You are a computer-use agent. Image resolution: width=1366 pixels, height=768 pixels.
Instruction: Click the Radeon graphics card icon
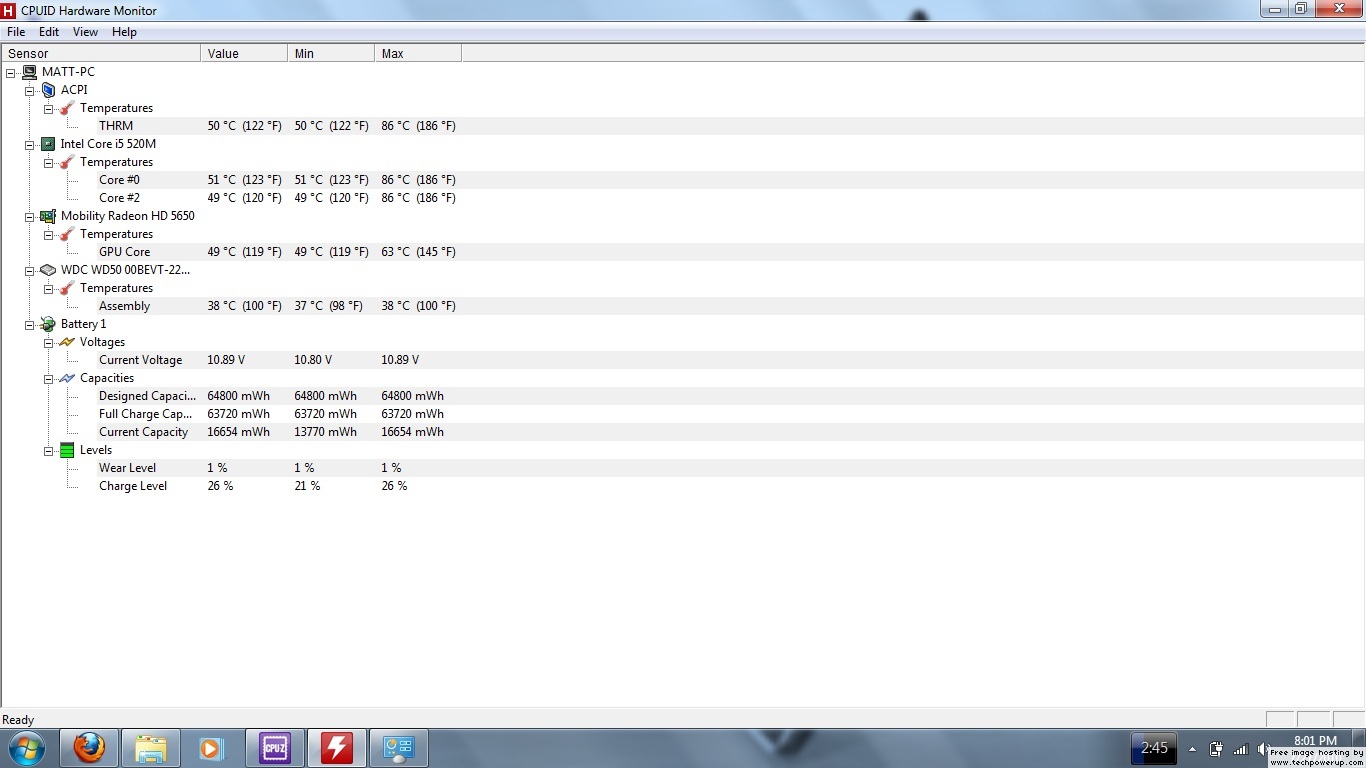click(48, 216)
